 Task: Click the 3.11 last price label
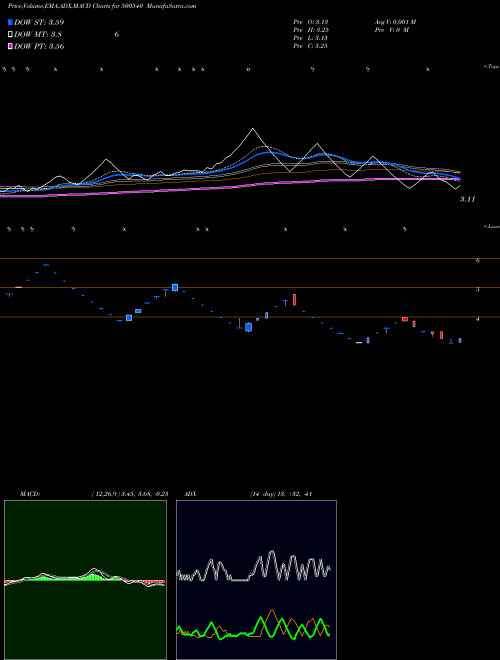click(467, 200)
